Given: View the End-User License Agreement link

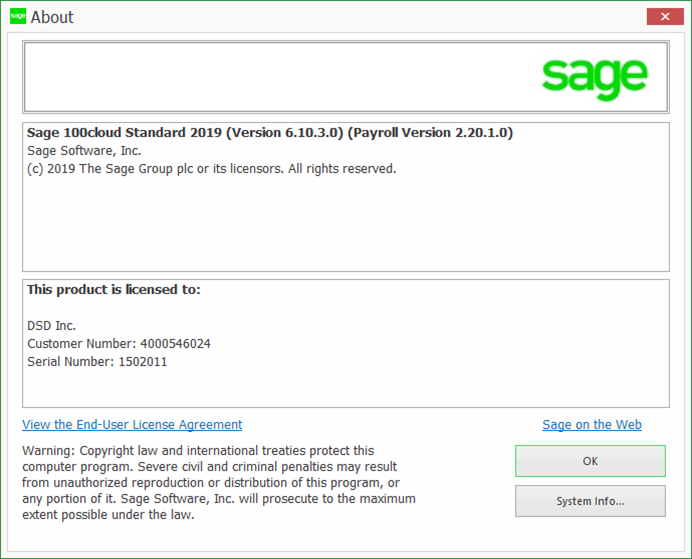Looking at the screenshot, I should 132,424.
